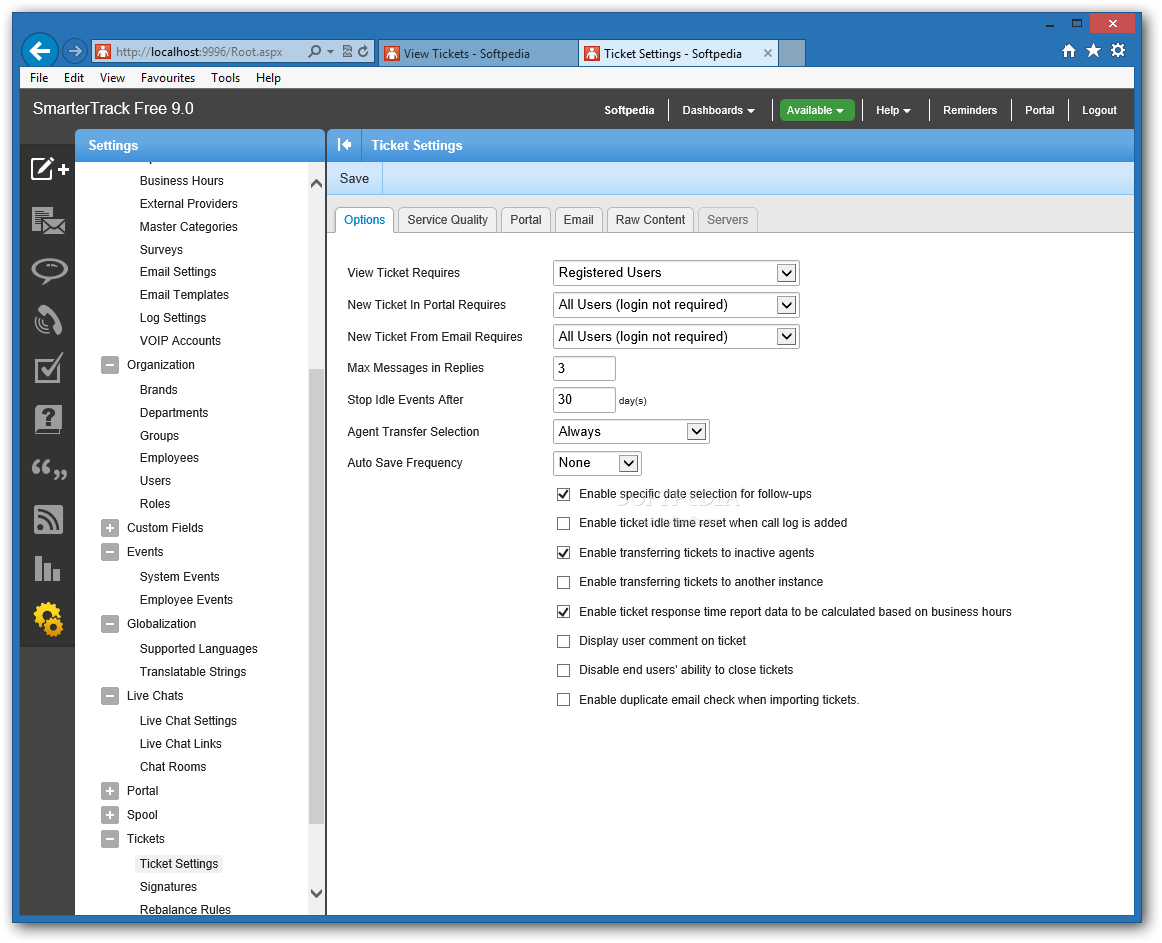1162x943 pixels.
Task: Open the Reports bar chart icon
Action: (x=47, y=569)
